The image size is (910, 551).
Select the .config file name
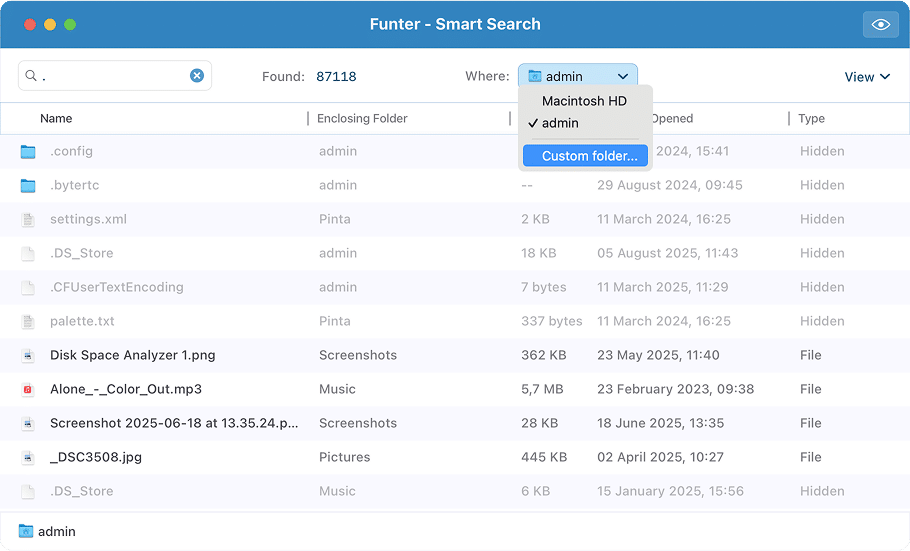pos(71,151)
